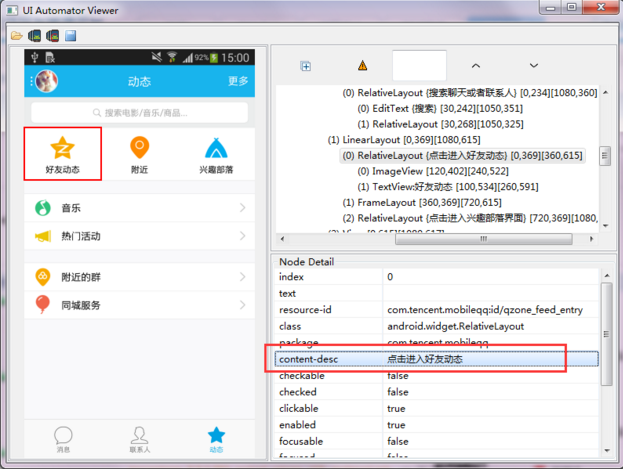623x469 pixels.
Task: Open the 附近的群 row chevron
Action: coord(242,277)
